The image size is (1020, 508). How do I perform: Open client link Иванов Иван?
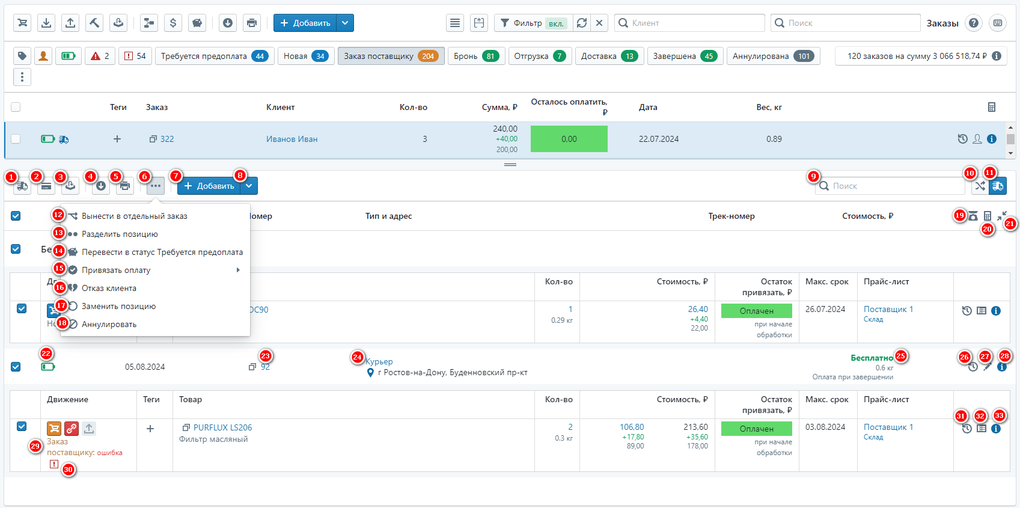(292, 139)
